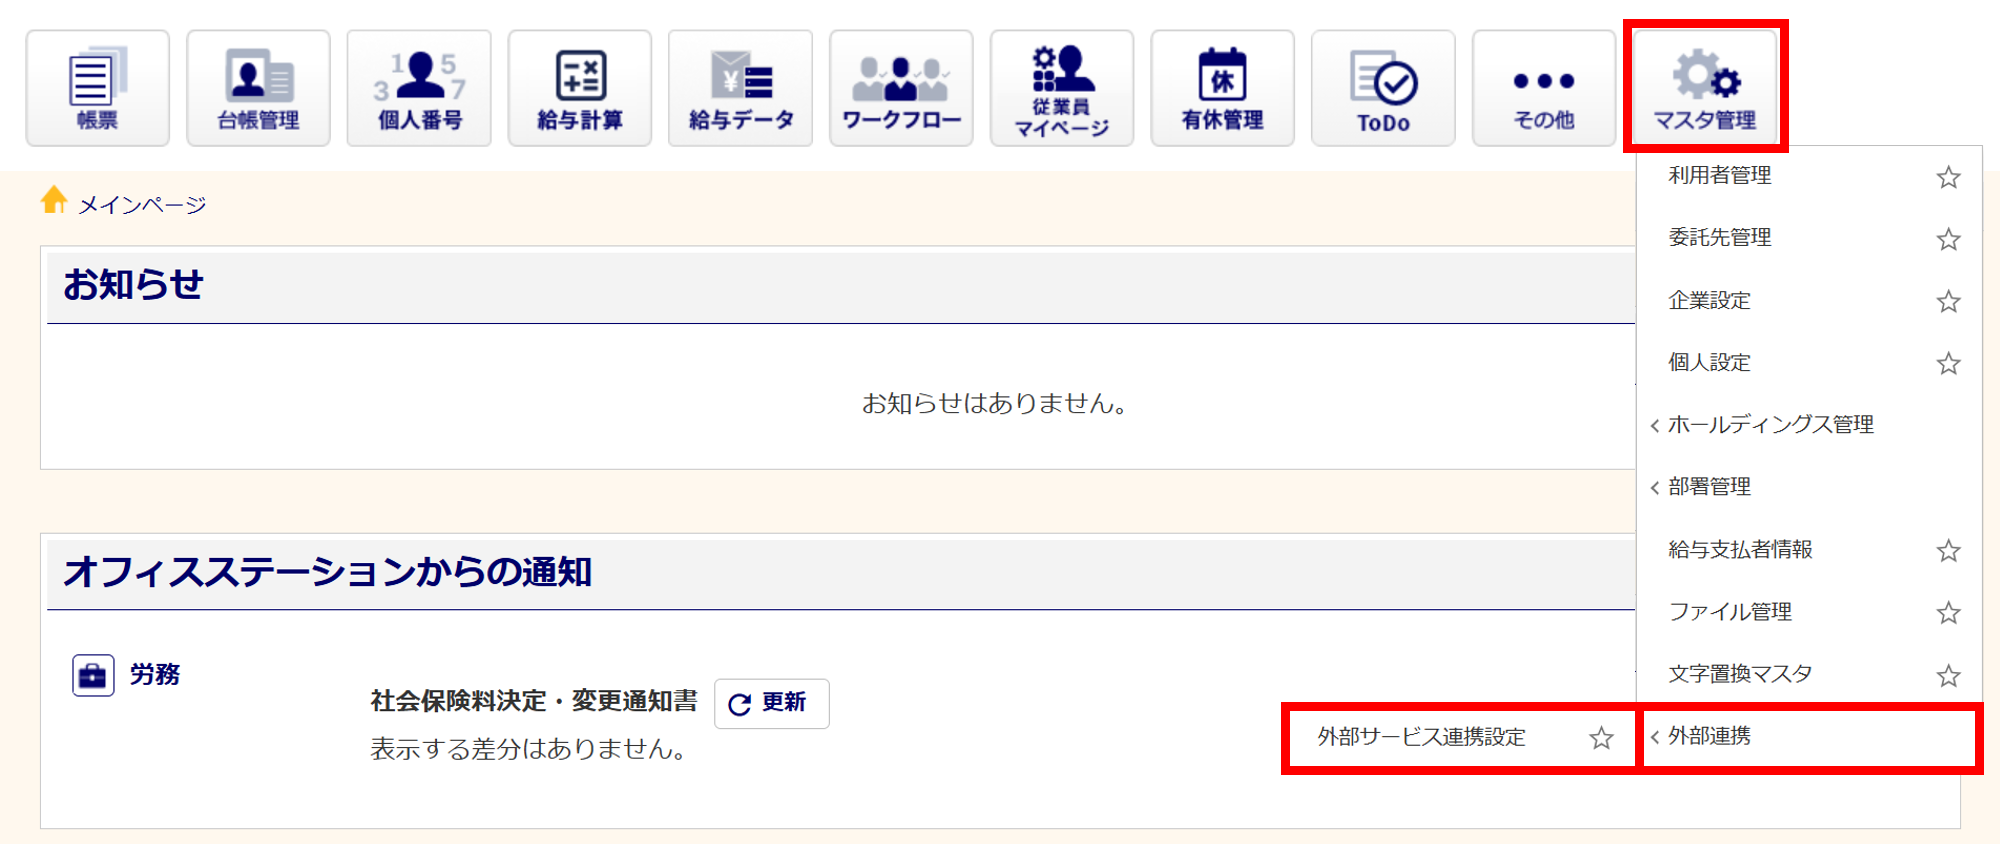
Task: Open the ToDo checklist icon
Action: point(1383,88)
